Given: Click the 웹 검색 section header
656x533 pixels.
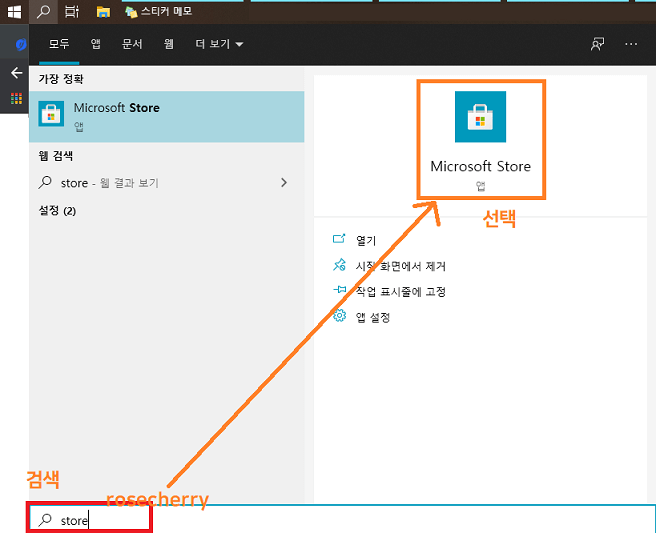Looking at the screenshot, I should (56, 156).
